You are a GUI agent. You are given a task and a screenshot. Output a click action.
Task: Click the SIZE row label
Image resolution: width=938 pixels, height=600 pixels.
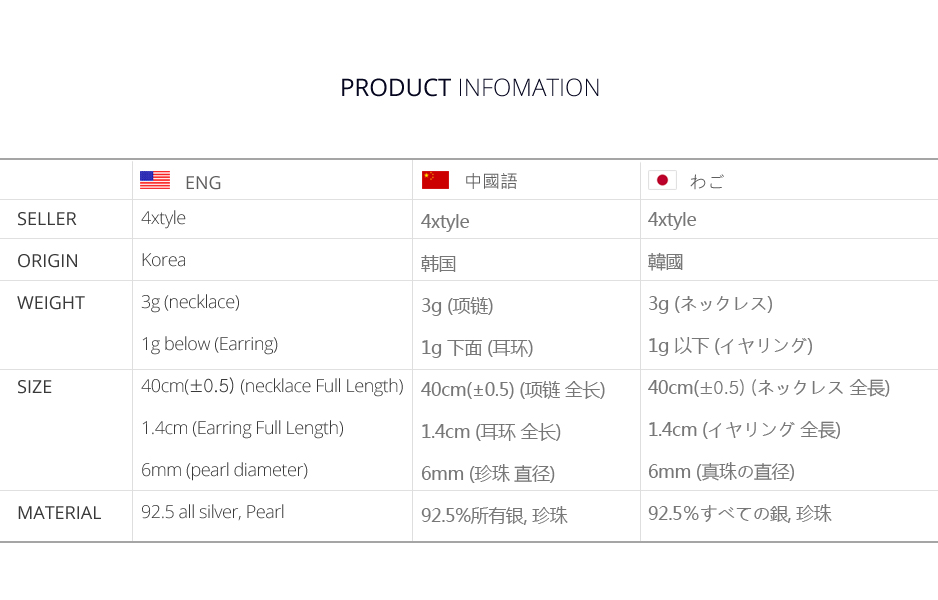pyautogui.click(x=35, y=387)
